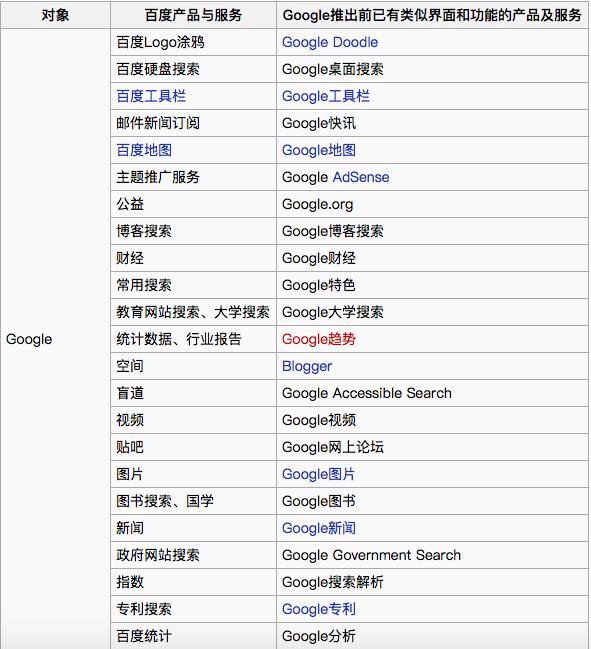Open the Blogger link

point(307,366)
